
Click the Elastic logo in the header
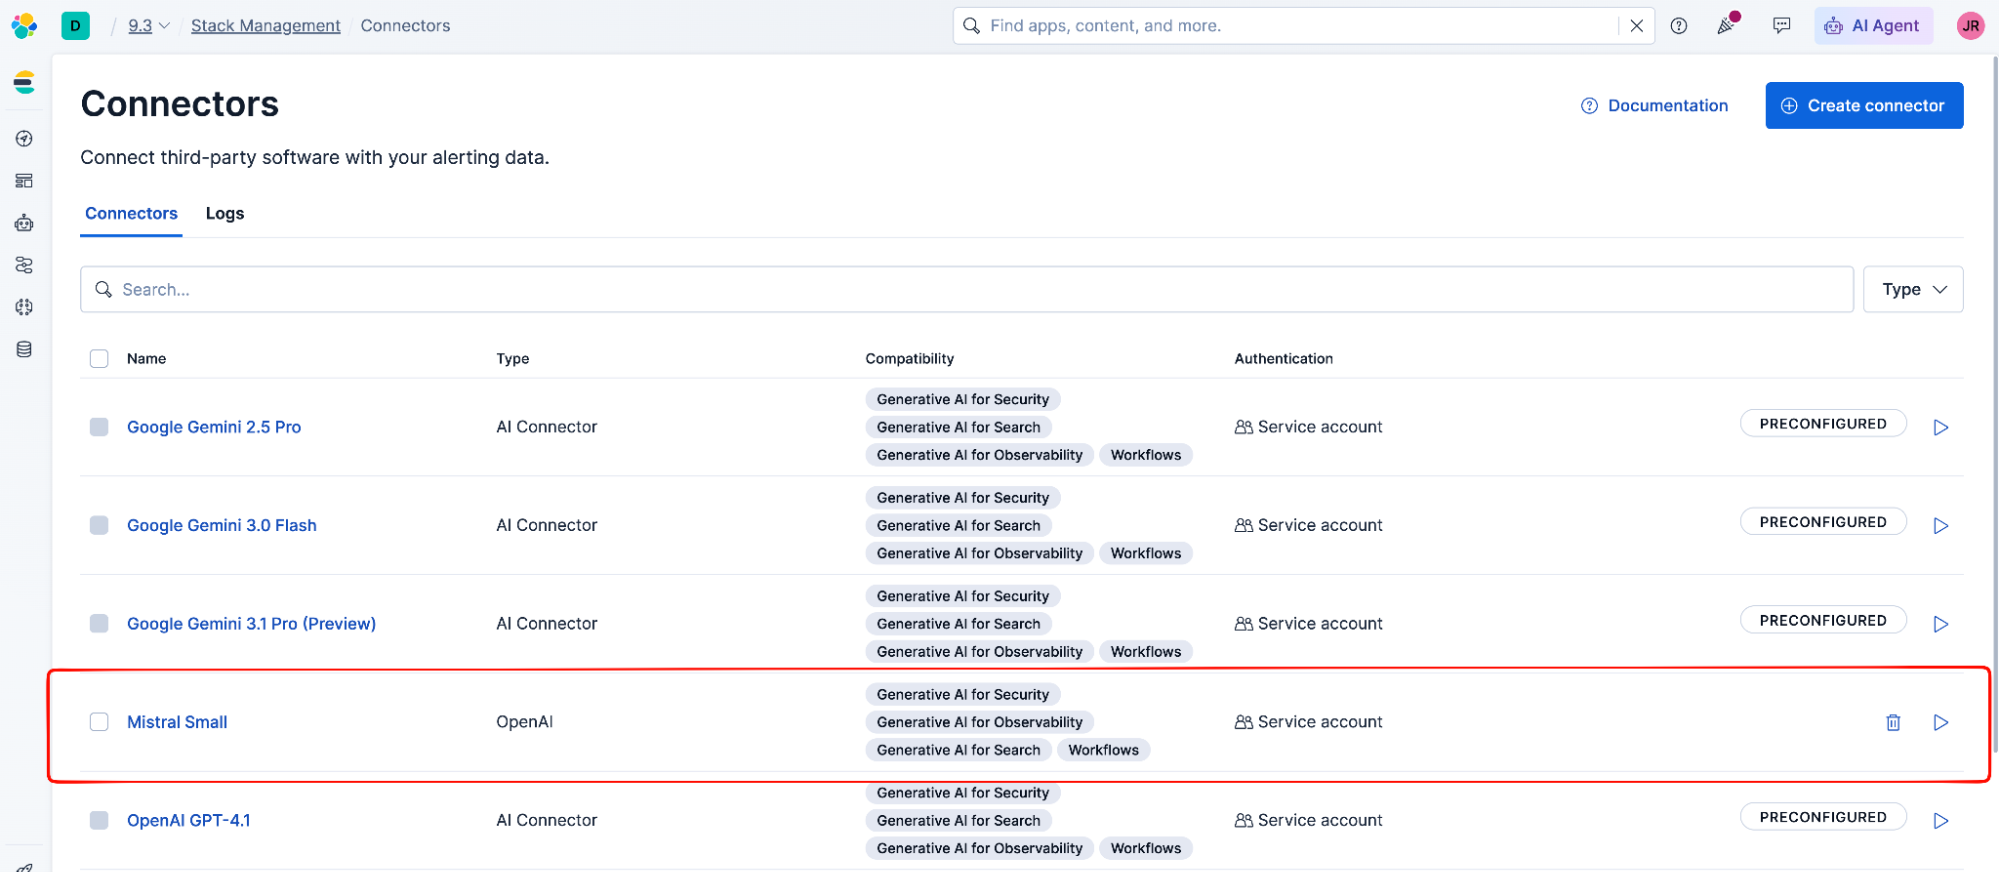(x=24, y=26)
